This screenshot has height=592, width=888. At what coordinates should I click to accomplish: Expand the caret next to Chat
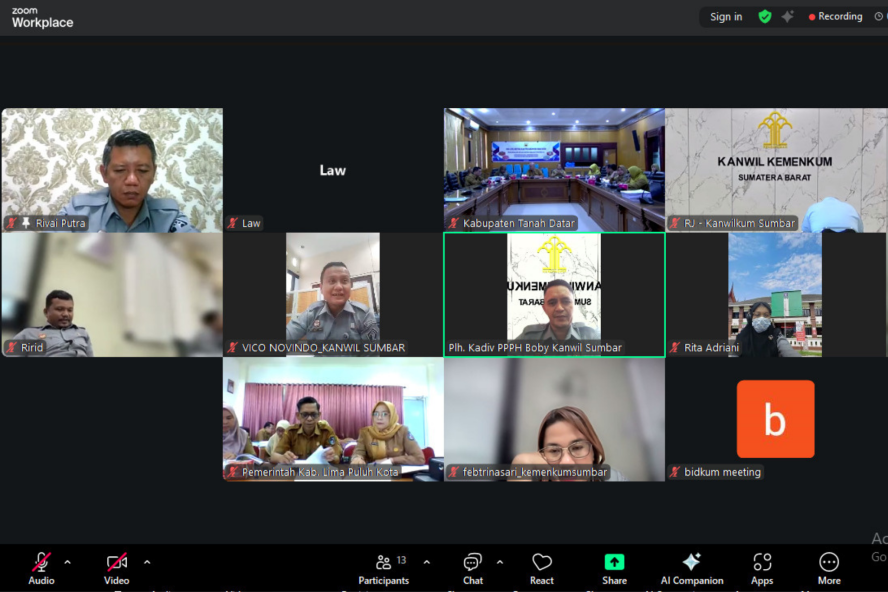click(500, 562)
